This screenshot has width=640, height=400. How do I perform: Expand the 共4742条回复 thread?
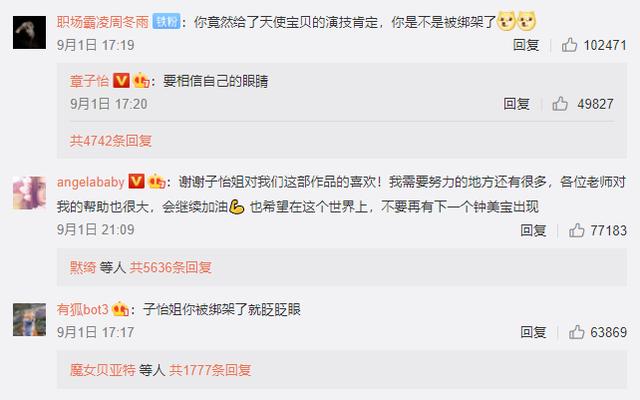pyautogui.click(x=111, y=141)
